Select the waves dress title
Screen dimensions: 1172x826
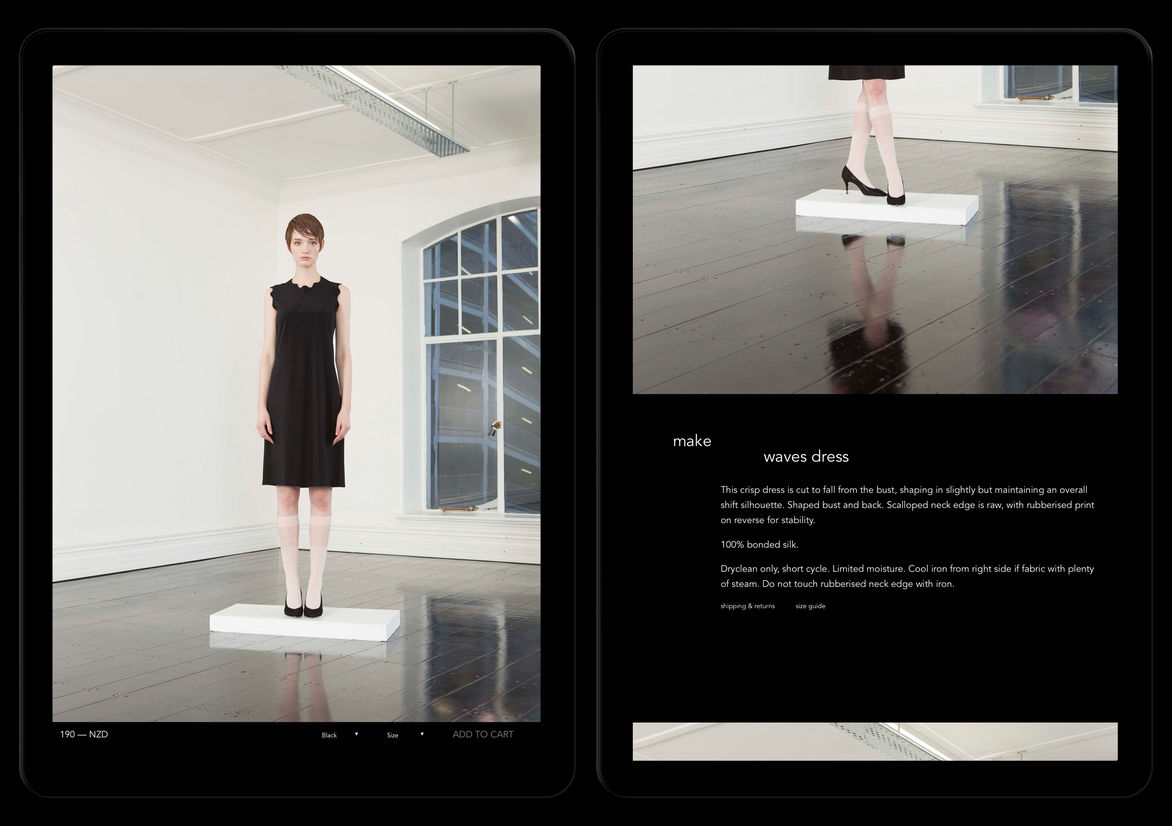click(806, 457)
